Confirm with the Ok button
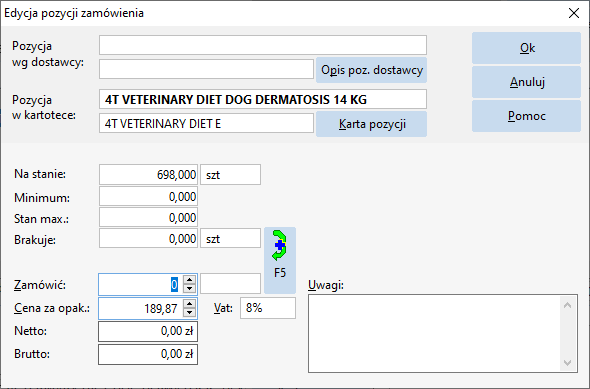Viewport: 590px width, 389px height. click(x=526, y=48)
